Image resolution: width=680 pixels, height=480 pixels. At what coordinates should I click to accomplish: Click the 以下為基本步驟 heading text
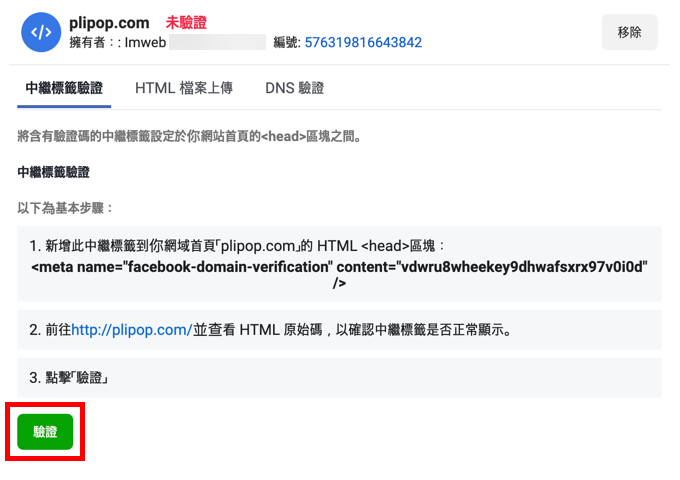65,208
